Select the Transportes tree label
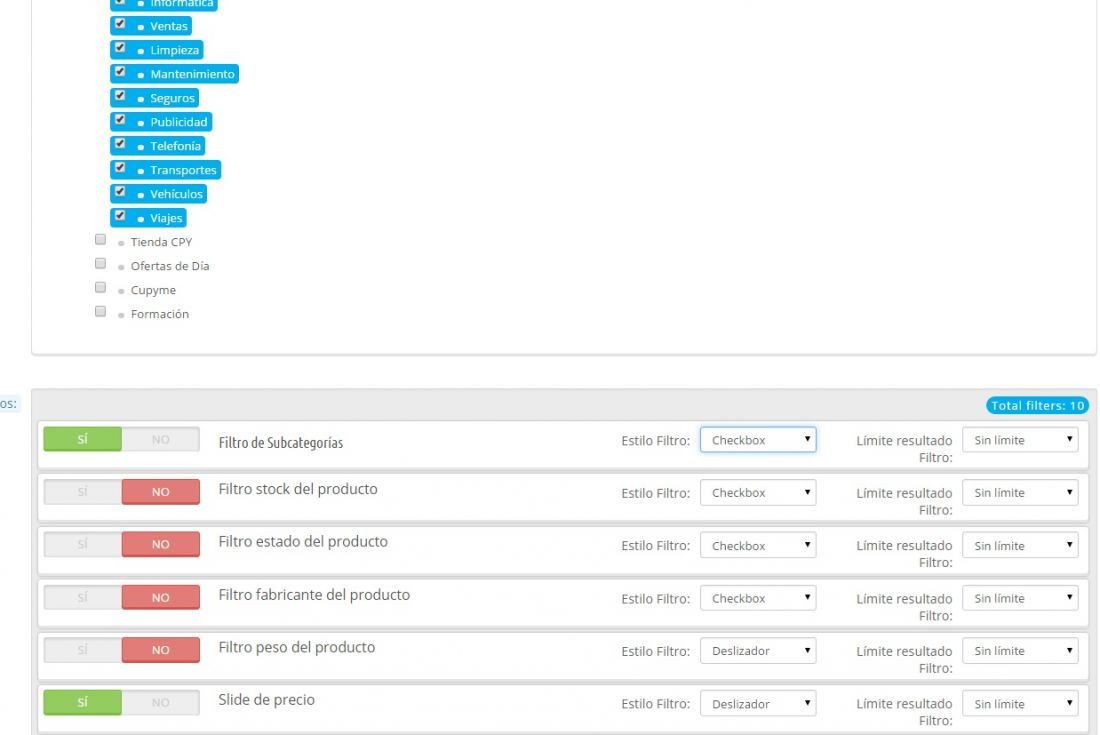 click(x=183, y=170)
